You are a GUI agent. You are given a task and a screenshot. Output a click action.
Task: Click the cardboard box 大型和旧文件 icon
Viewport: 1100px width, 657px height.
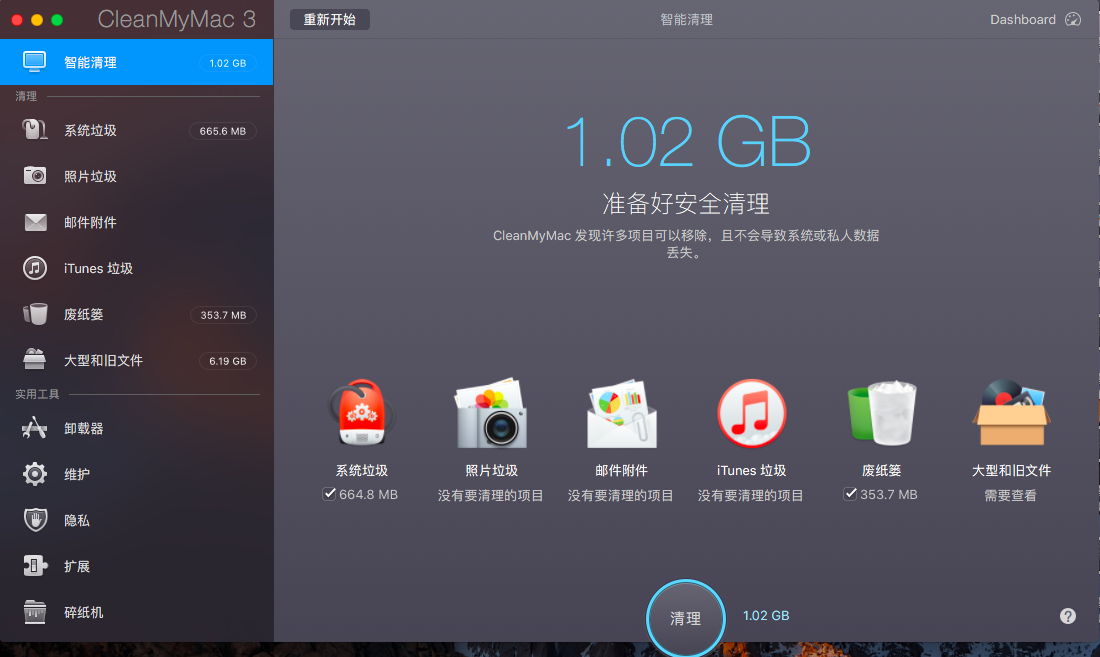coord(1011,413)
